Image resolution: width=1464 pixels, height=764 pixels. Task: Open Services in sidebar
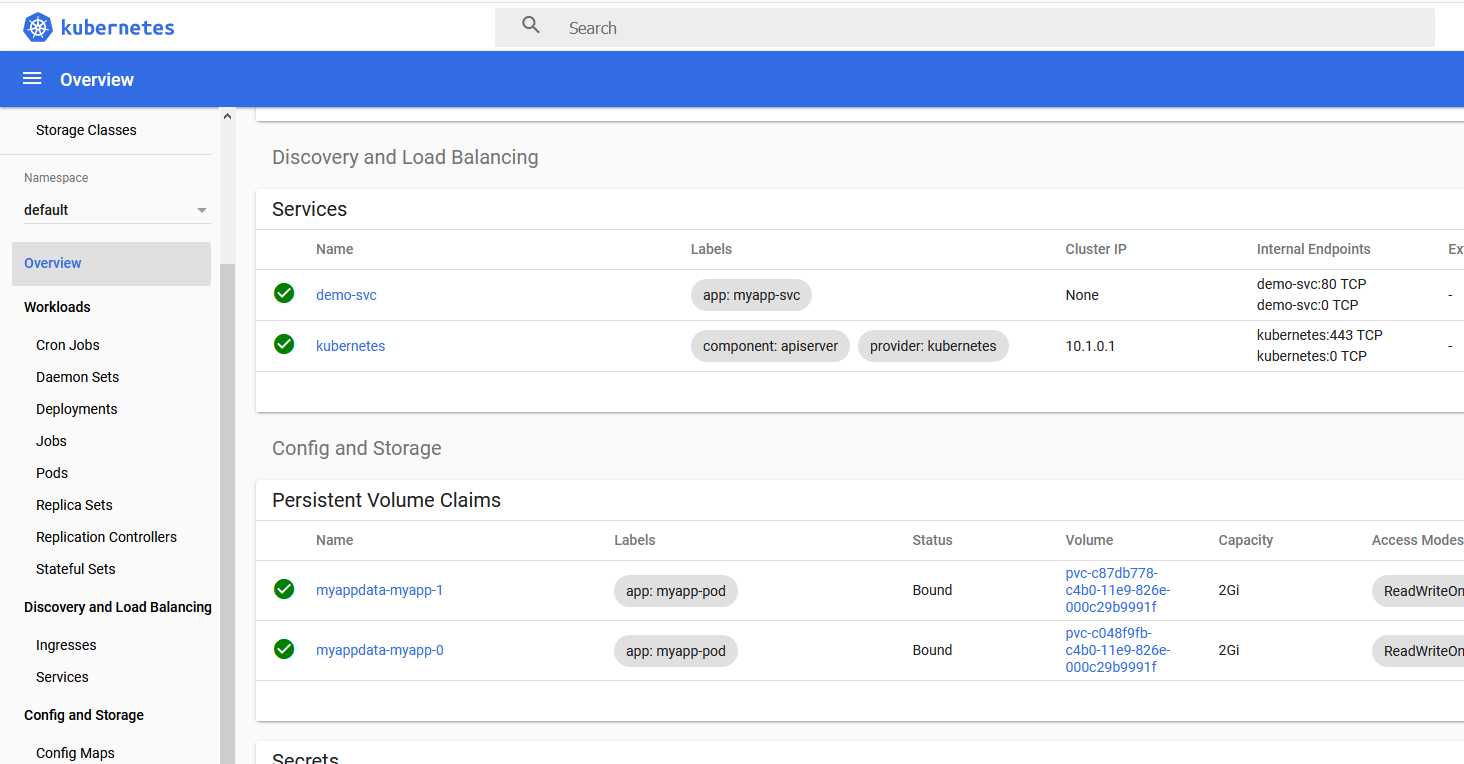tap(62, 677)
